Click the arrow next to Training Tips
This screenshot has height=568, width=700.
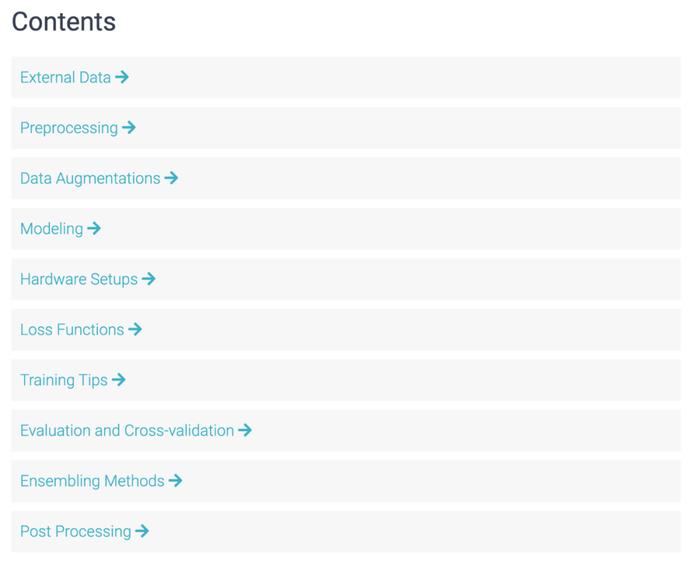(118, 380)
